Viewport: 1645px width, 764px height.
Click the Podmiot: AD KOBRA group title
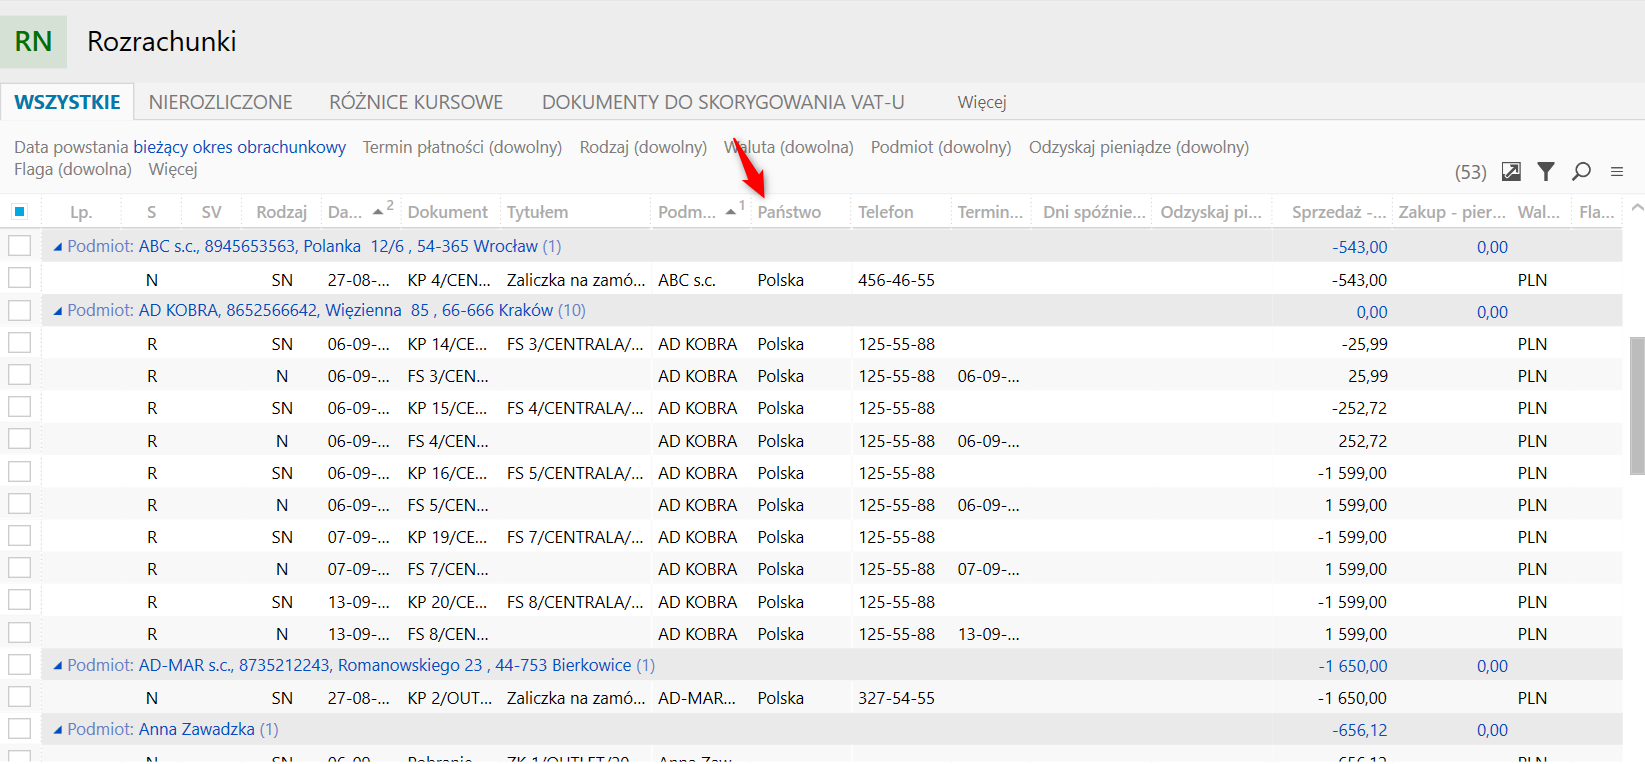coord(326,310)
